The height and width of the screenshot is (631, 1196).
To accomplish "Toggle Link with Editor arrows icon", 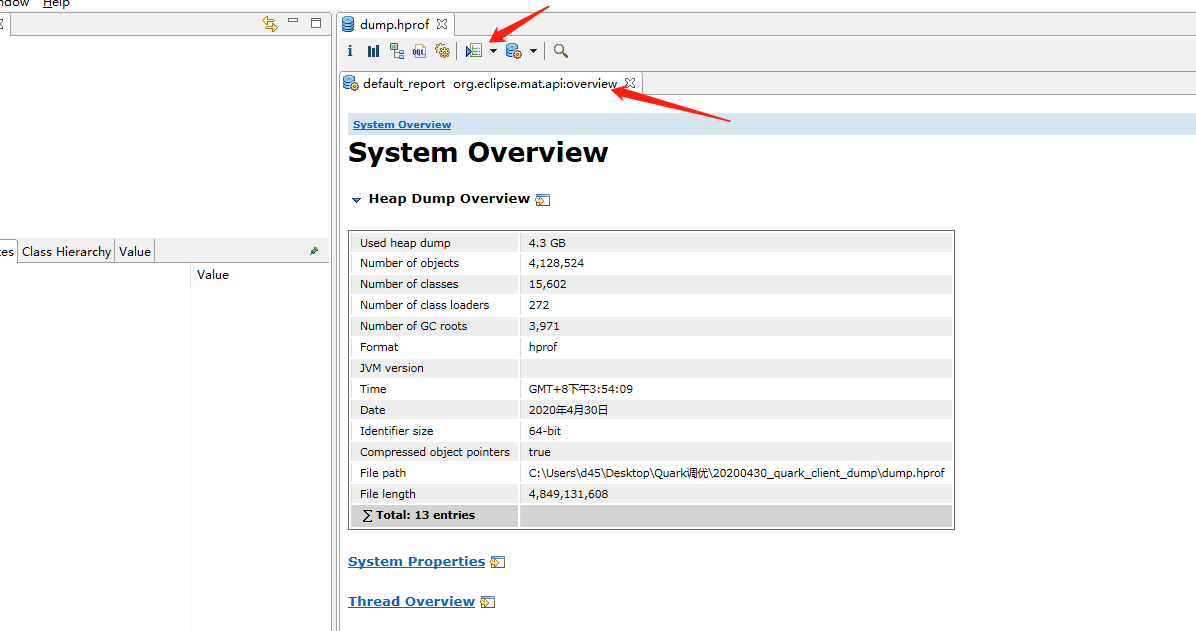I will [269, 23].
